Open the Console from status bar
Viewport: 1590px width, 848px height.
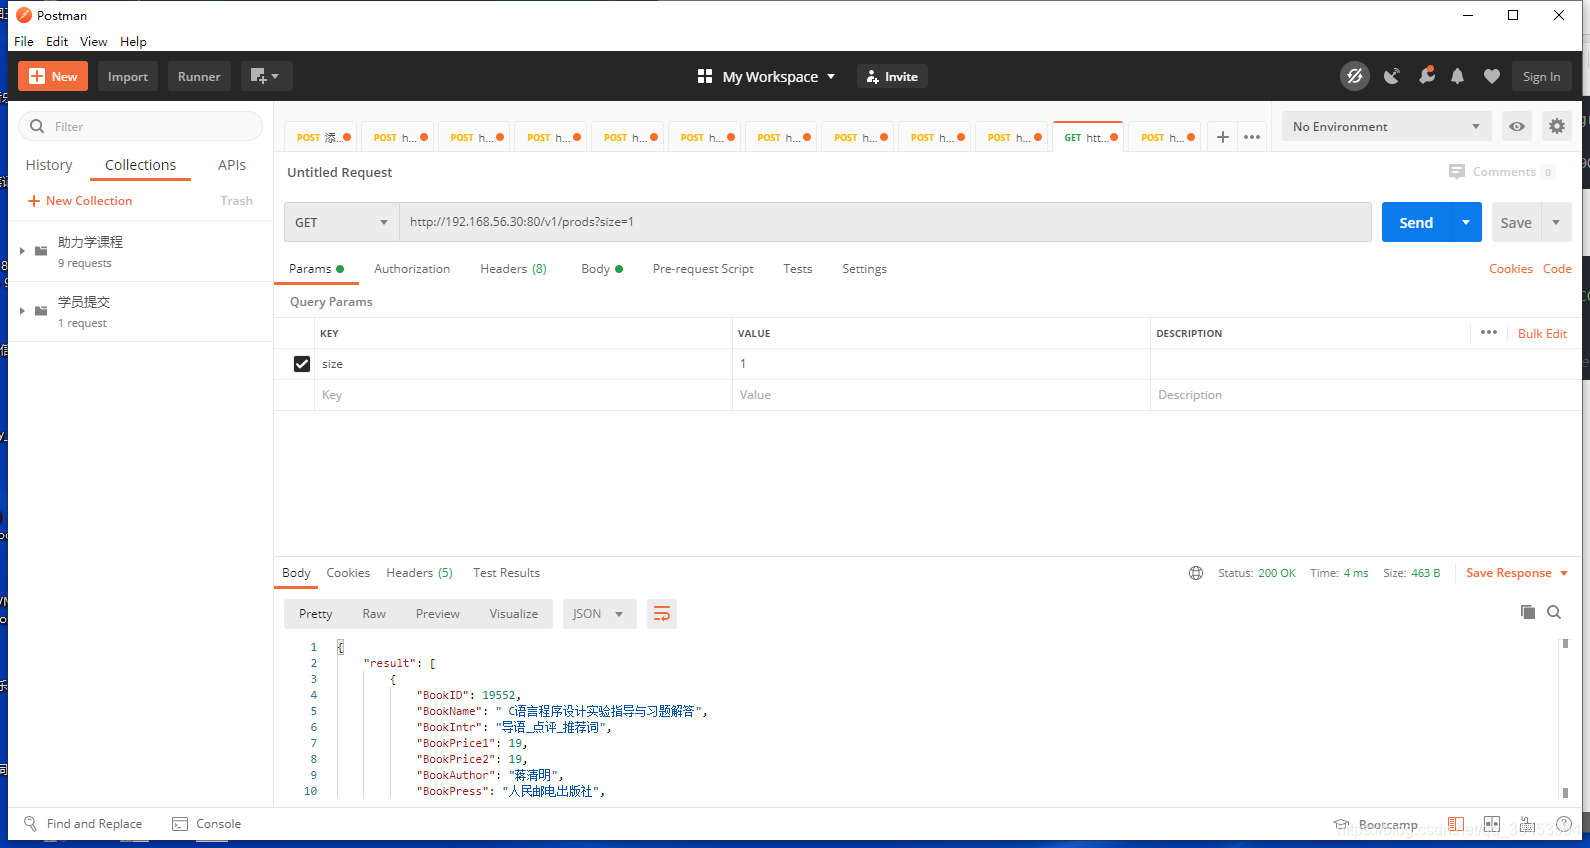click(207, 824)
